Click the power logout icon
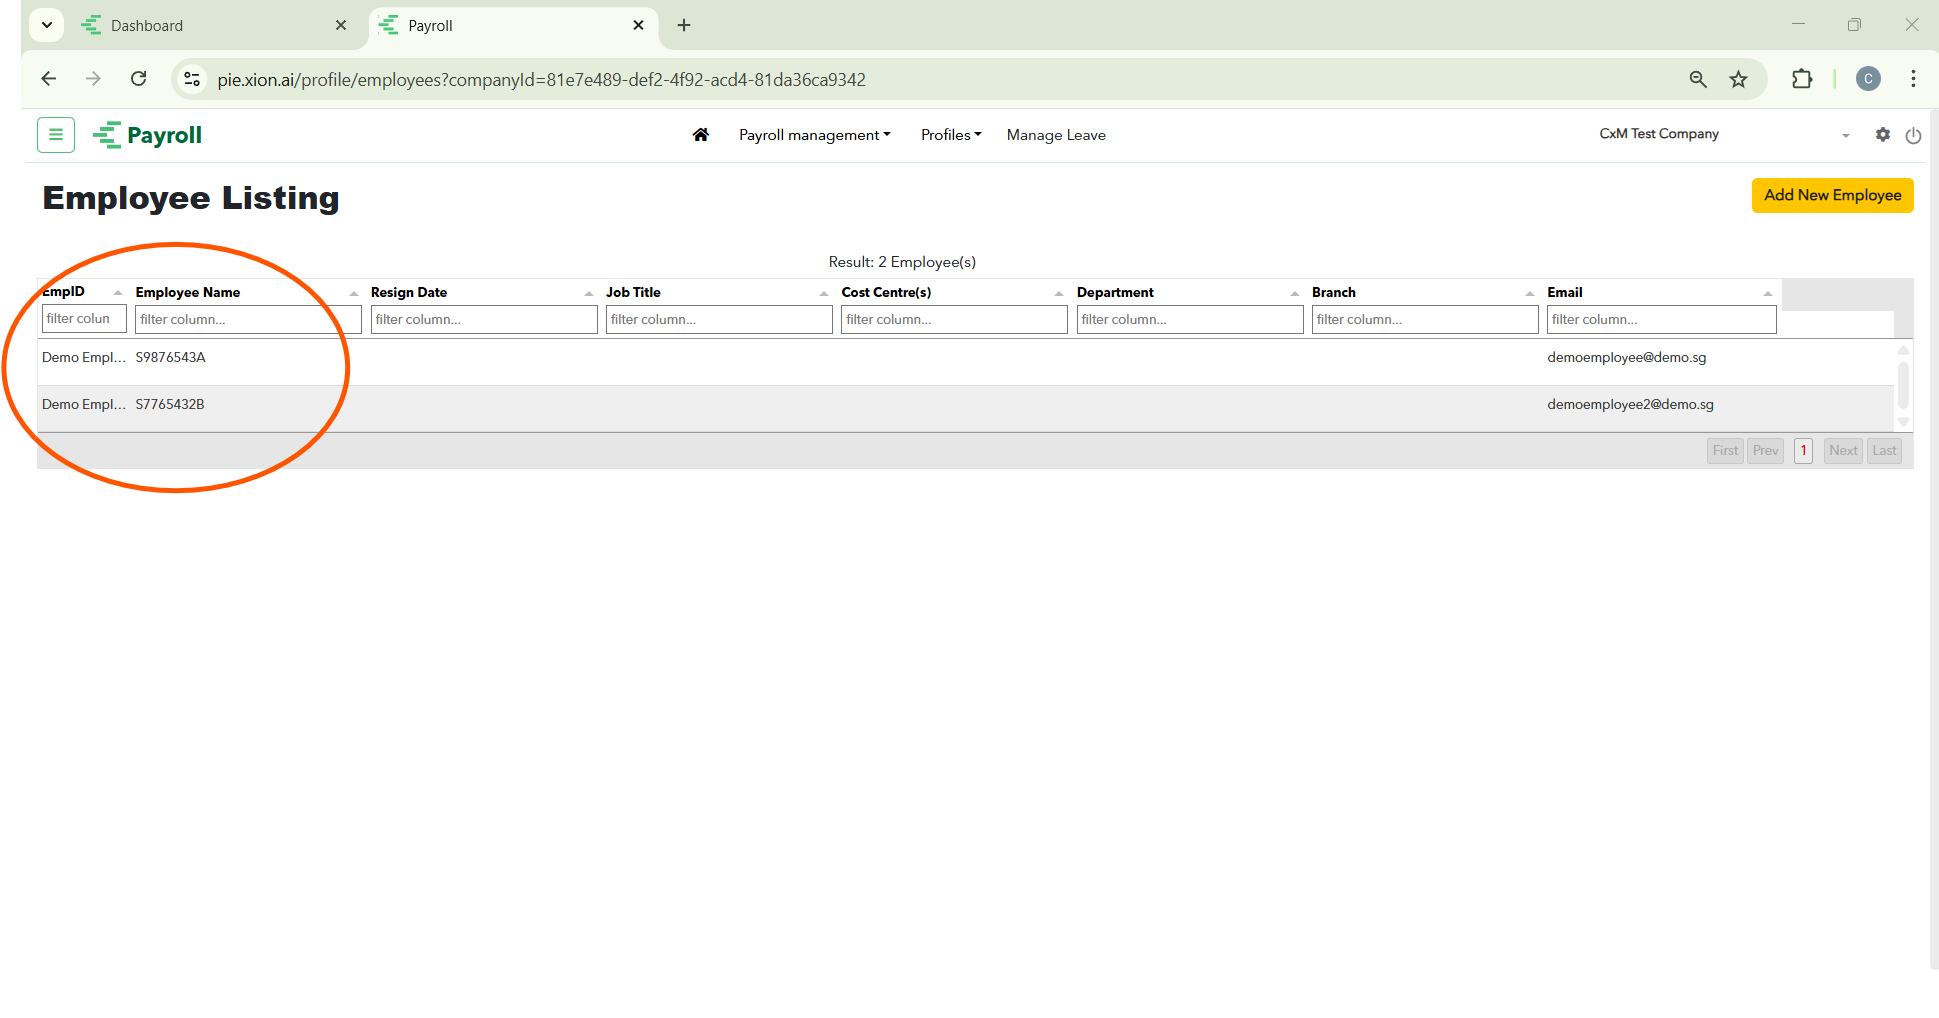The height and width of the screenshot is (1018, 1939). pos(1912,136)
